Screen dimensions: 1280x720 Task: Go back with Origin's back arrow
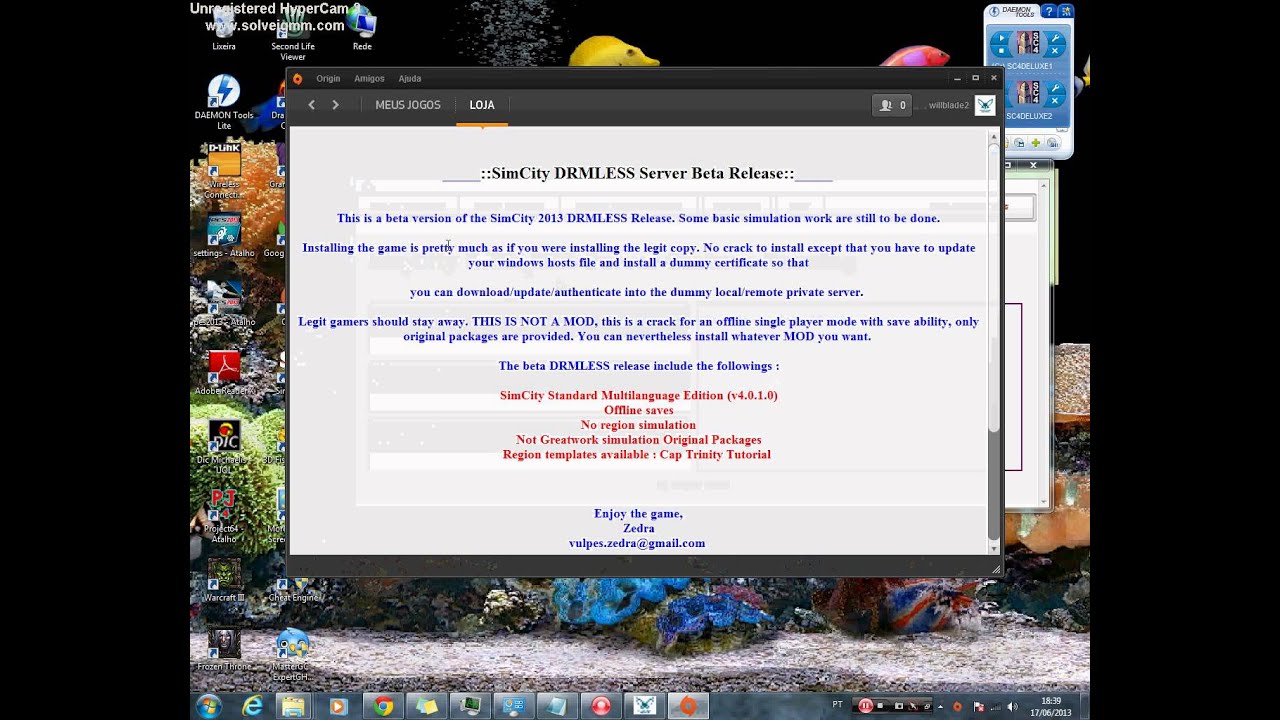312,105
